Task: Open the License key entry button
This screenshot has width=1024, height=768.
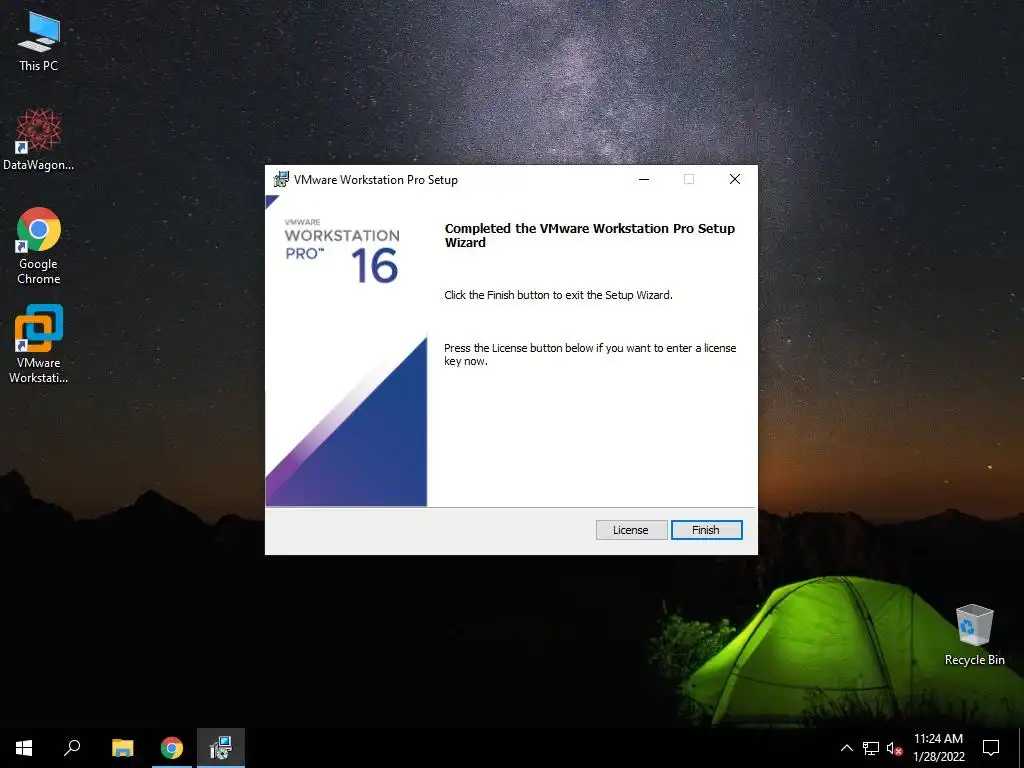Action: [631, 530]
